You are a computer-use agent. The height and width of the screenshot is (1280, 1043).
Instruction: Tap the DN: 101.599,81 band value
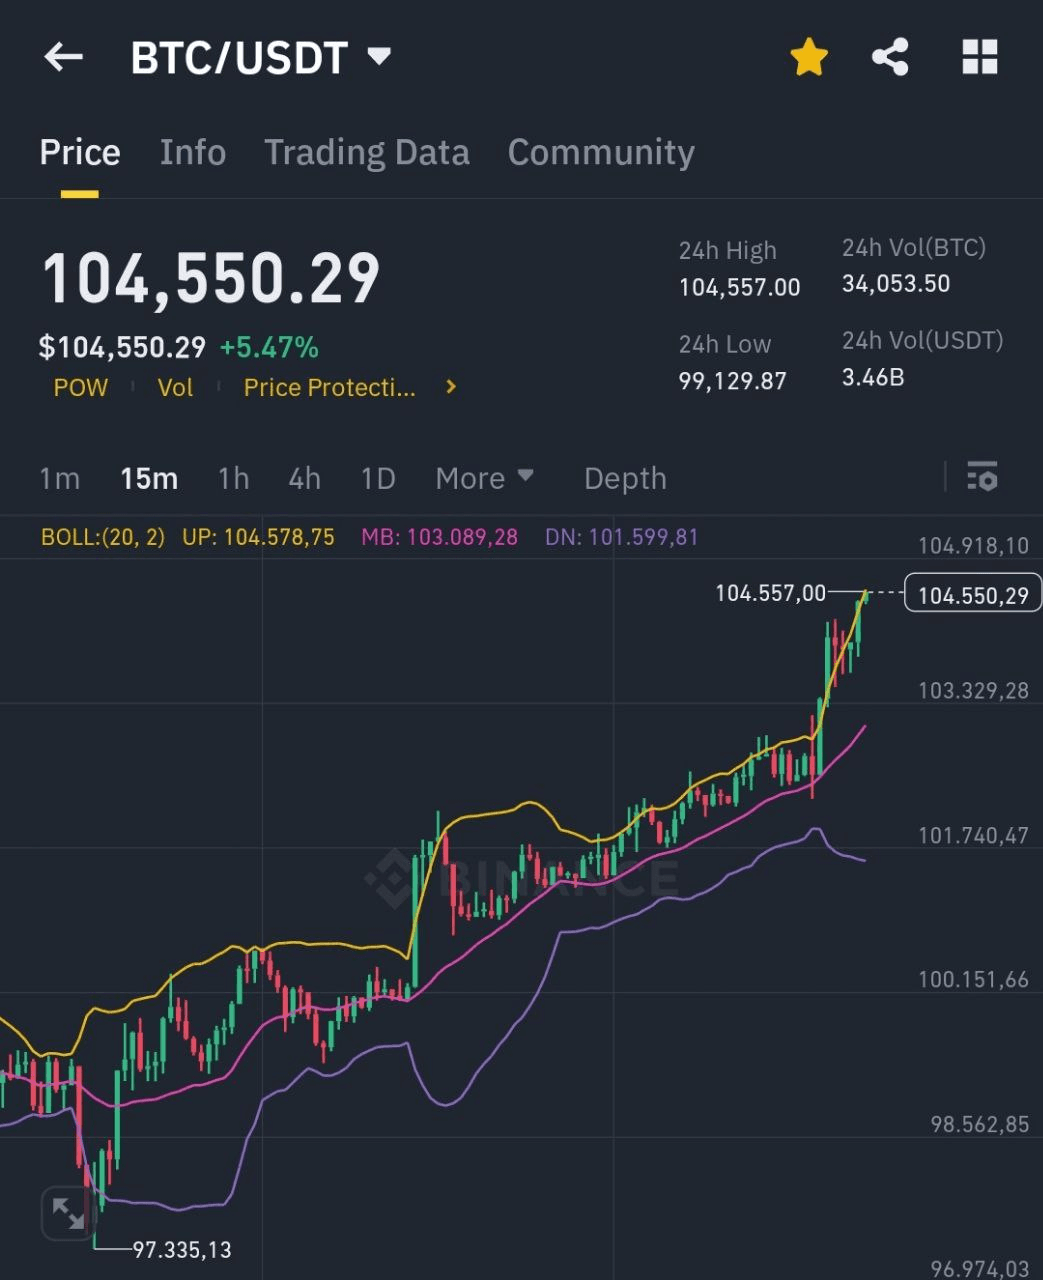(x=621, y=537)
